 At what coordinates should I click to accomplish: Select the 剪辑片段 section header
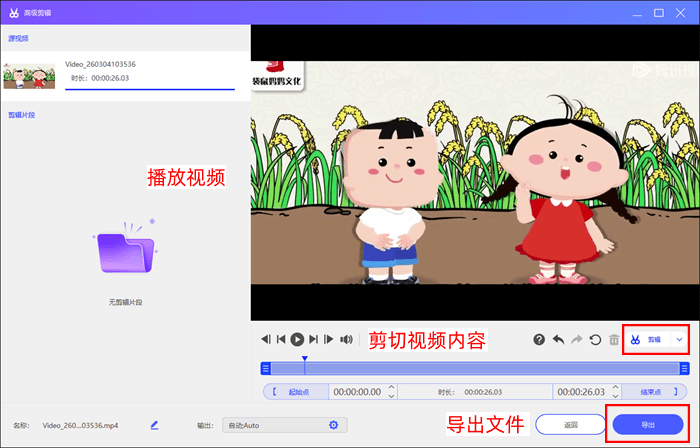point(21,115)
